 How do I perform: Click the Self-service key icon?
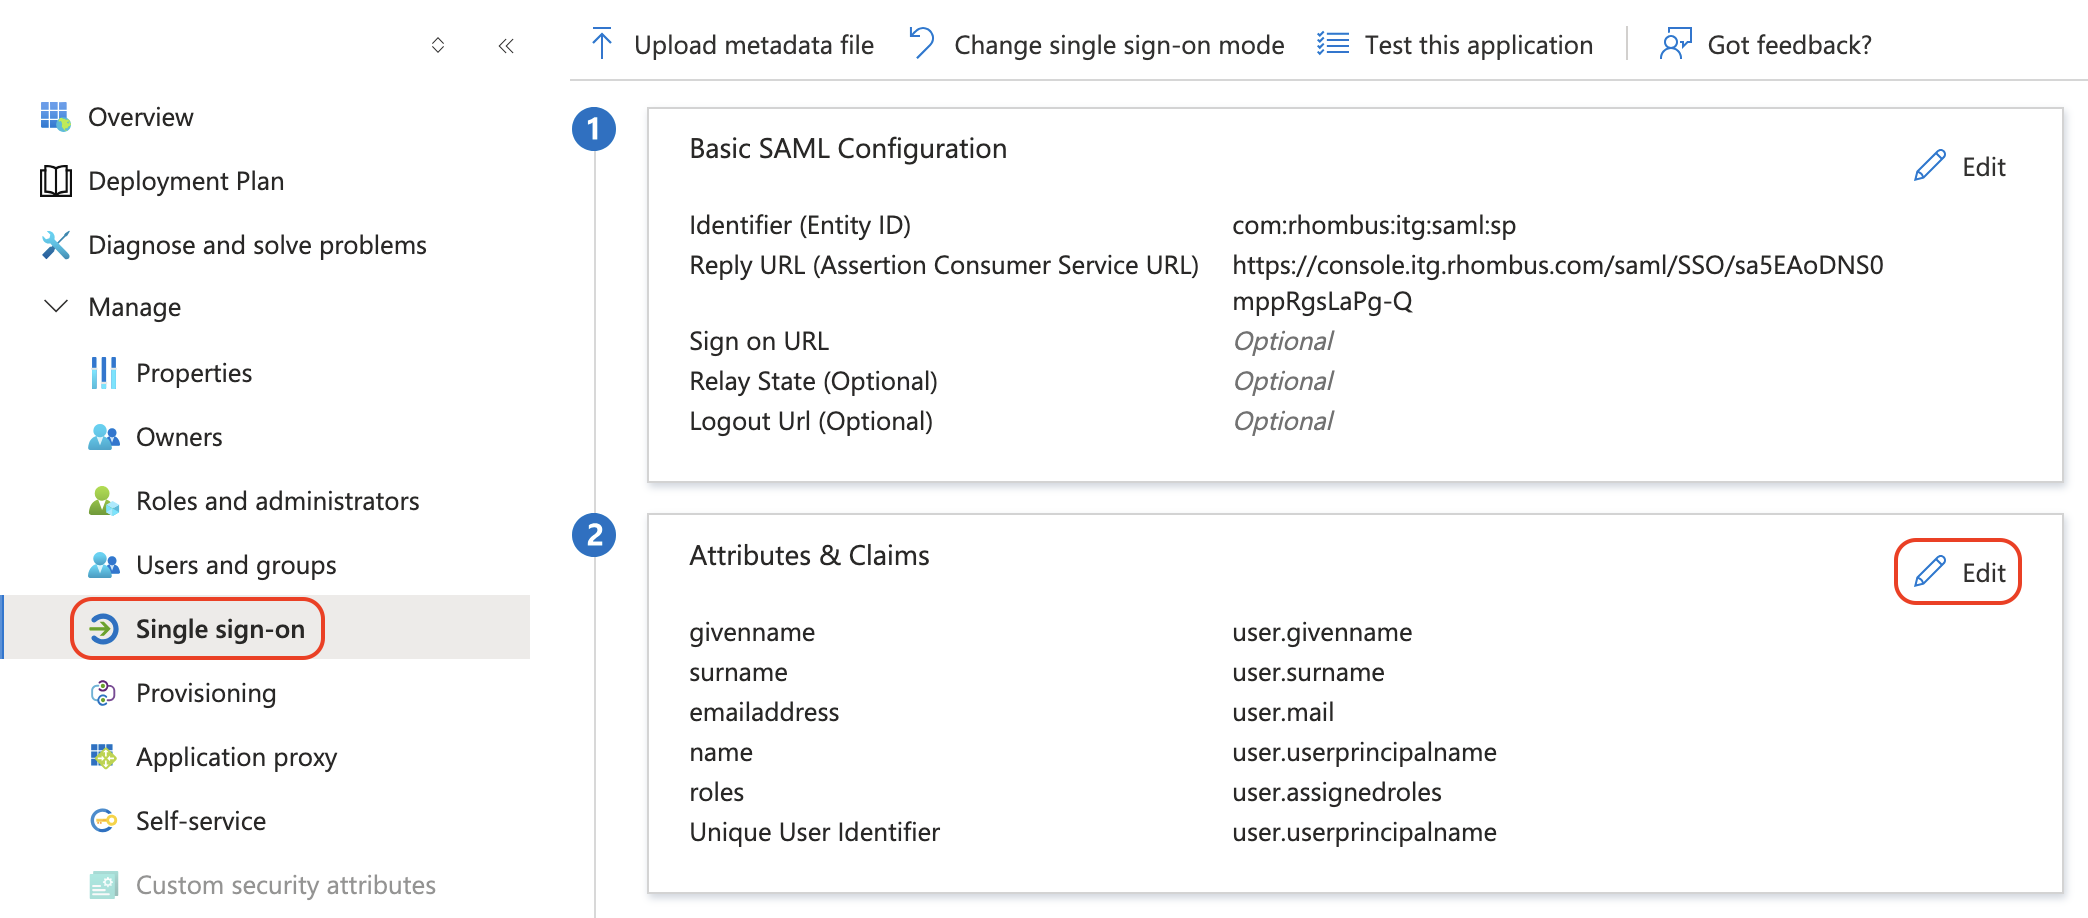pyautogui.click(x=103, y=821)
